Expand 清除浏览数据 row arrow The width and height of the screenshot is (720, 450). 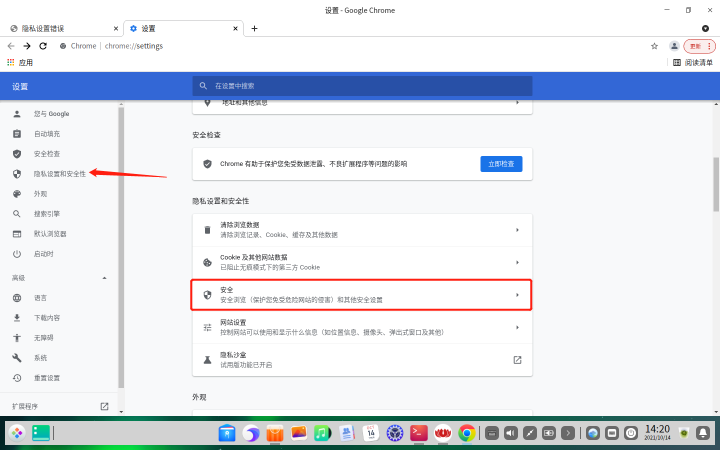[x=517, y=230]
